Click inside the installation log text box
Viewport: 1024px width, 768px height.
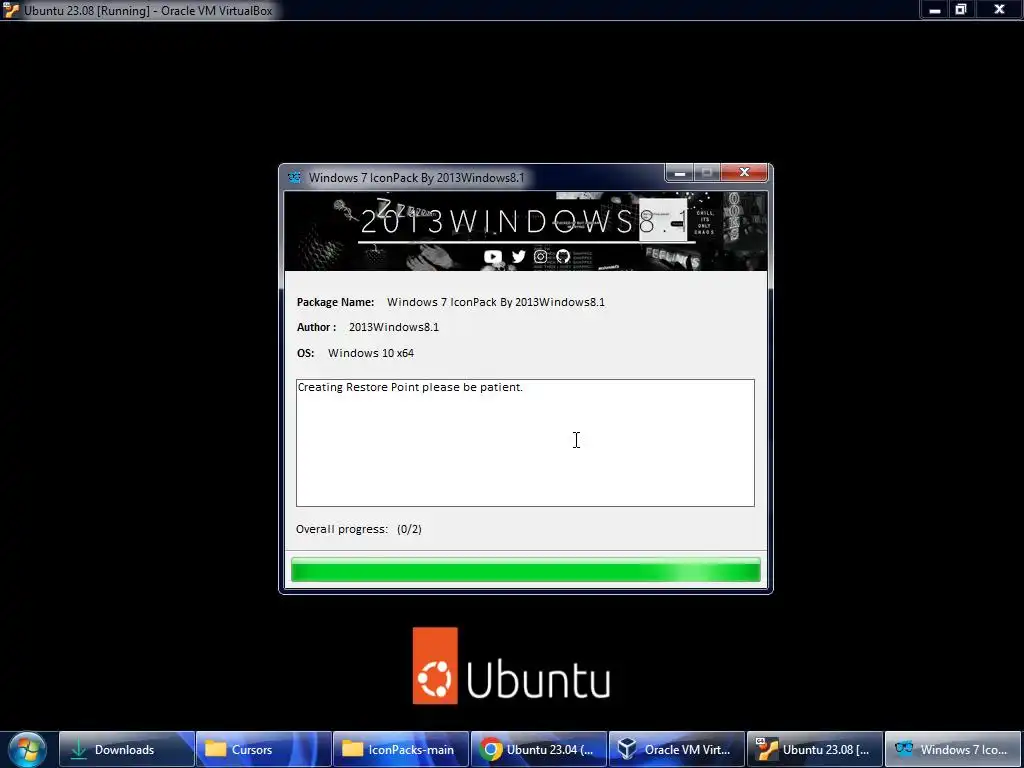pyautogui.click(x=525, y=443)
